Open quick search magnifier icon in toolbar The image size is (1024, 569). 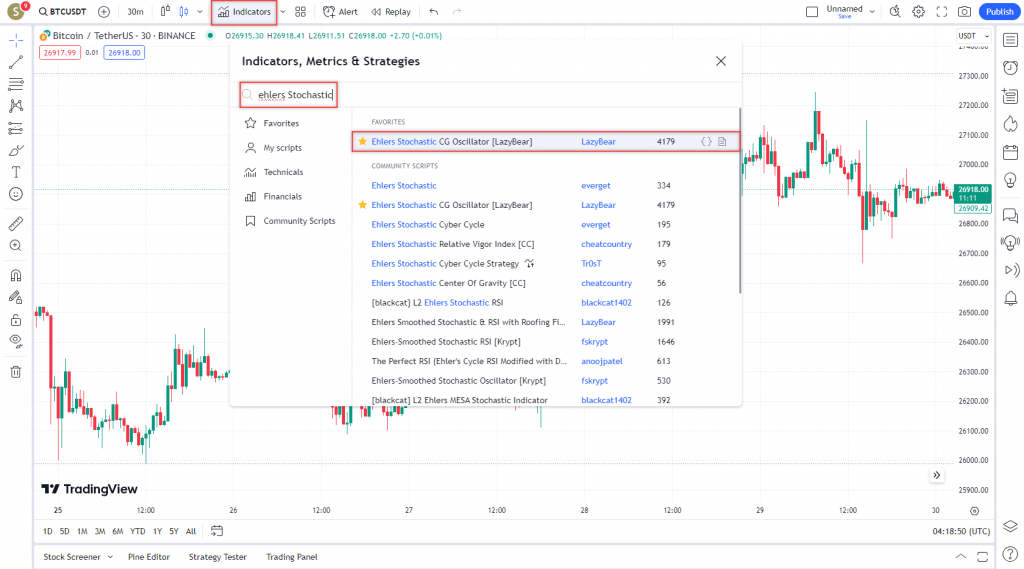tap(895, 12)
